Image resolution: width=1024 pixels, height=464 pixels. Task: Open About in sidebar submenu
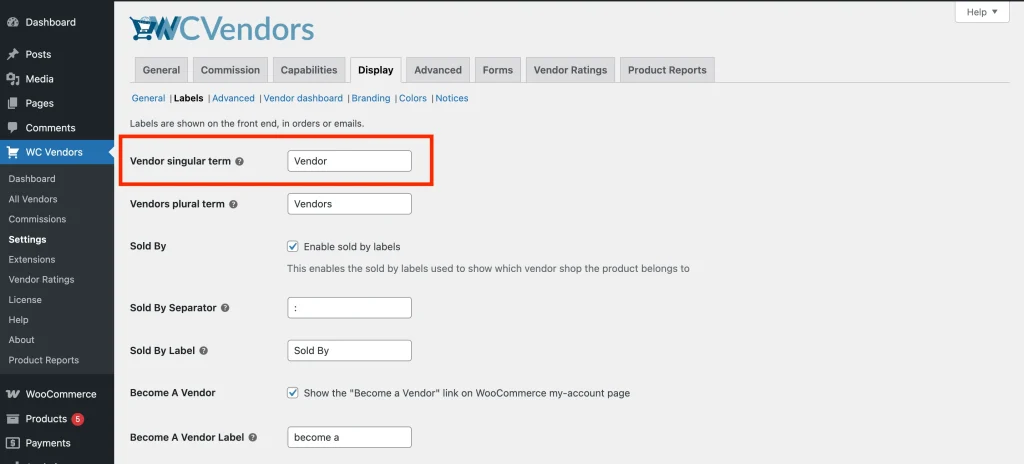(22, 340)
